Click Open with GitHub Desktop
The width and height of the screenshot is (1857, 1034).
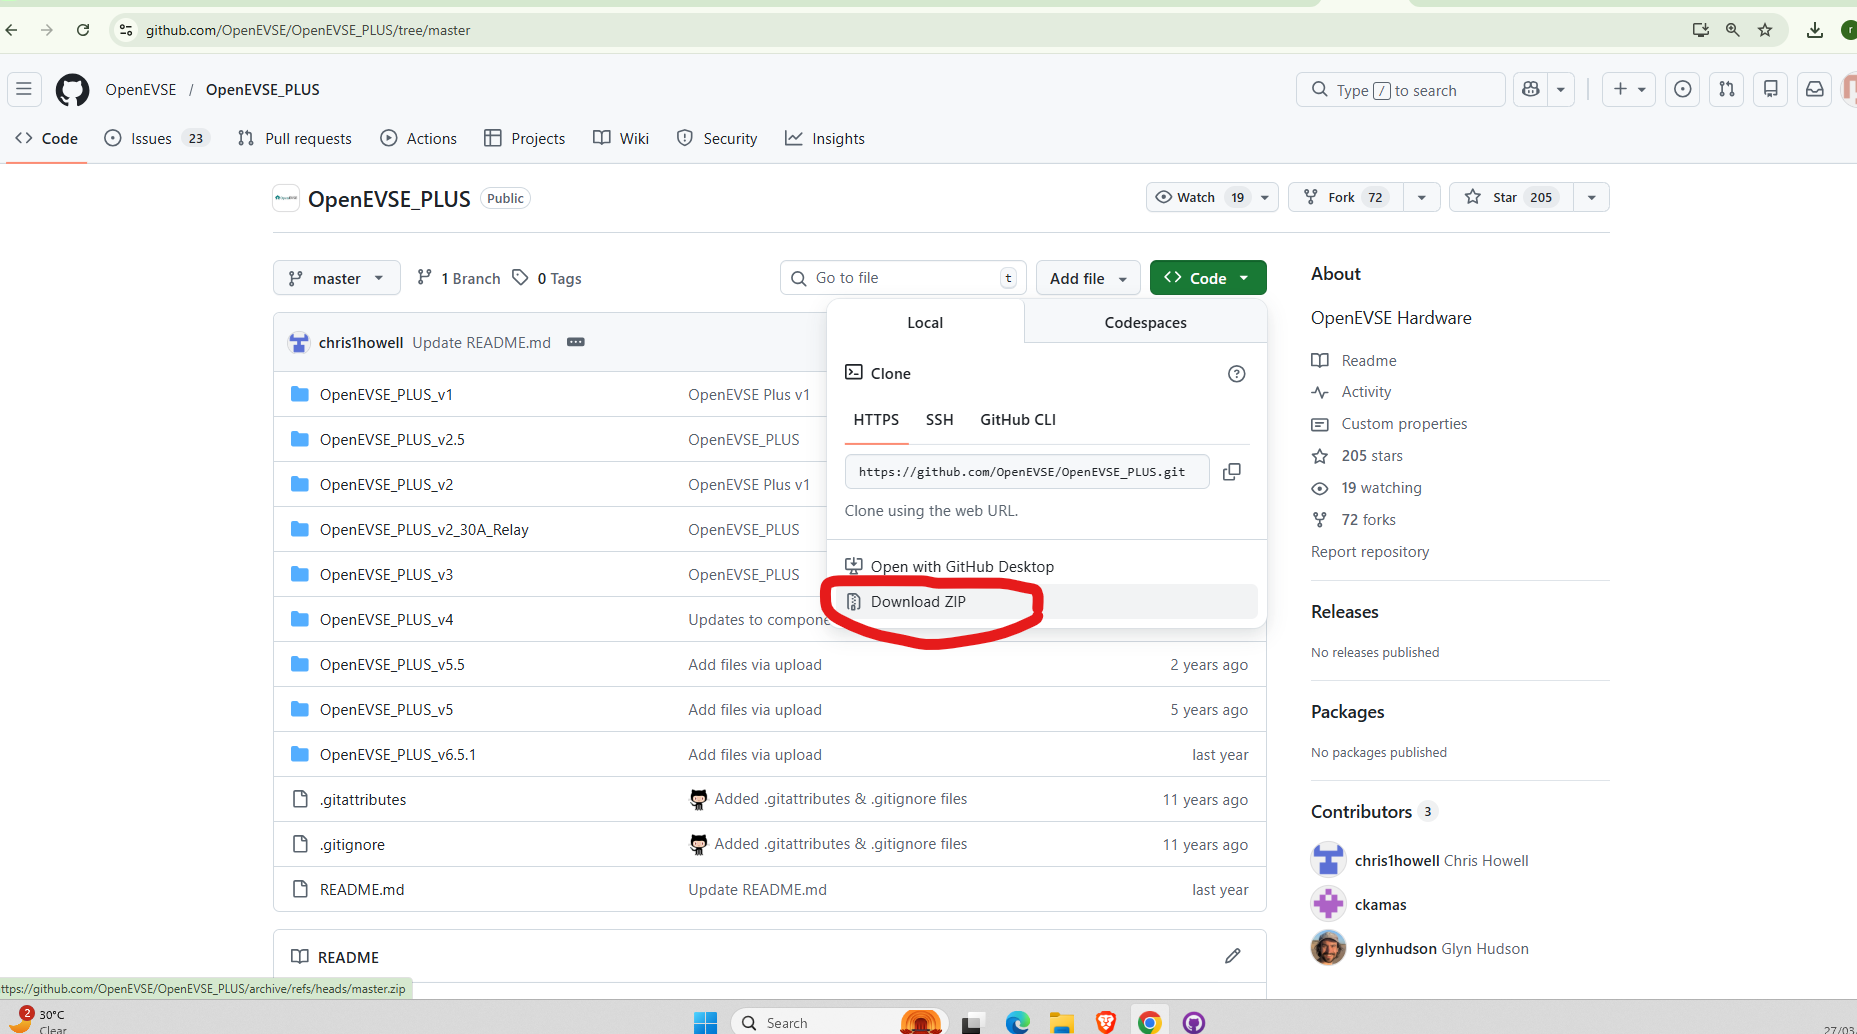coord(961,567)
